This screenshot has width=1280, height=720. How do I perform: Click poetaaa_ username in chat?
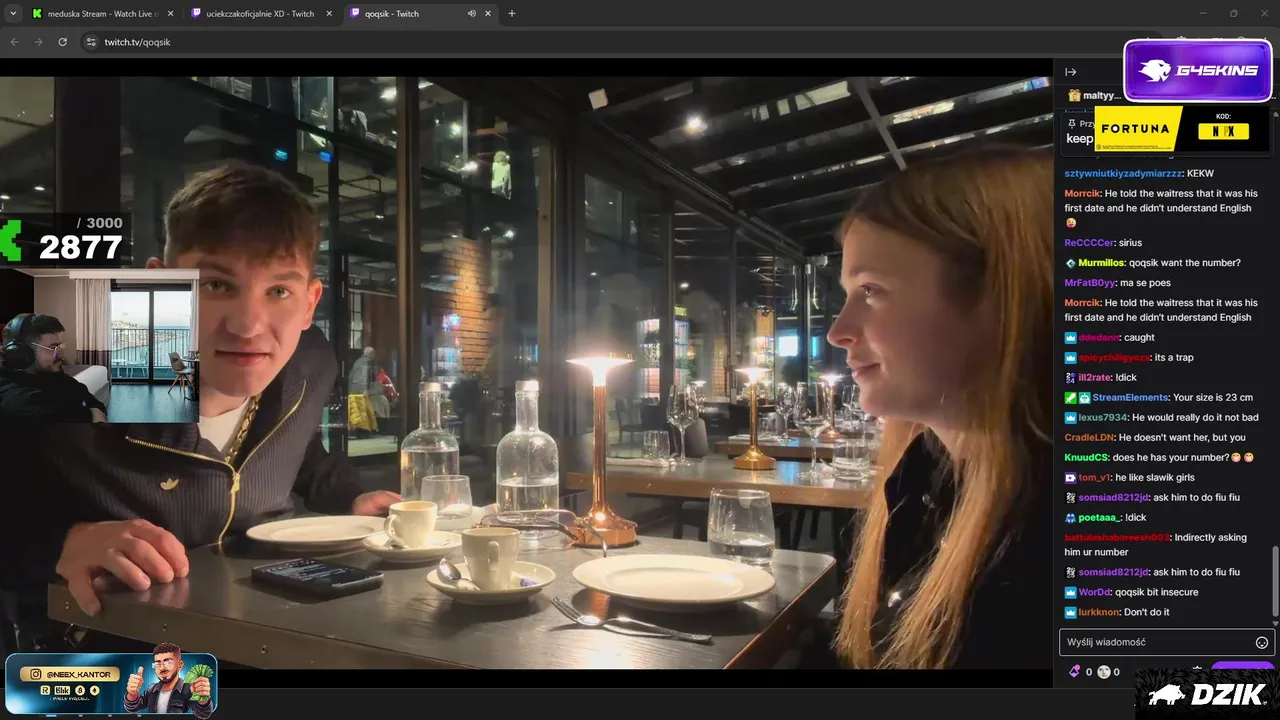(1100, 518)
